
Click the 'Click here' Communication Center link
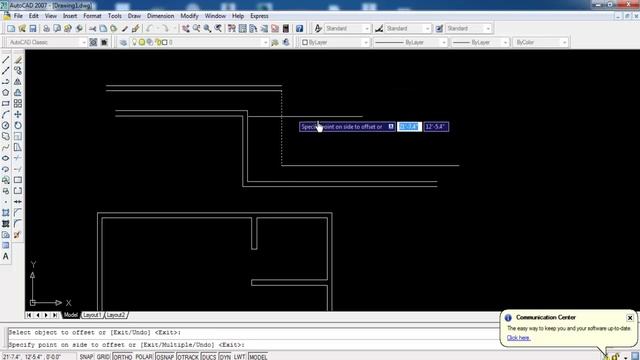518,338
